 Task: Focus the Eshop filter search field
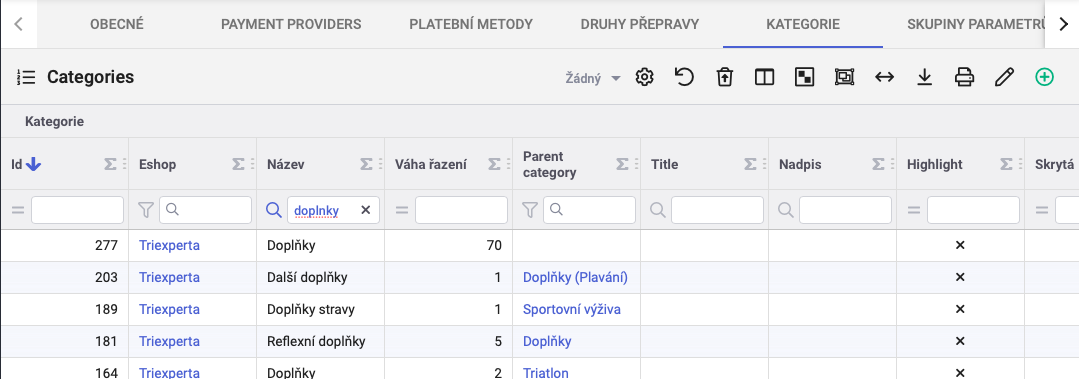205,210
